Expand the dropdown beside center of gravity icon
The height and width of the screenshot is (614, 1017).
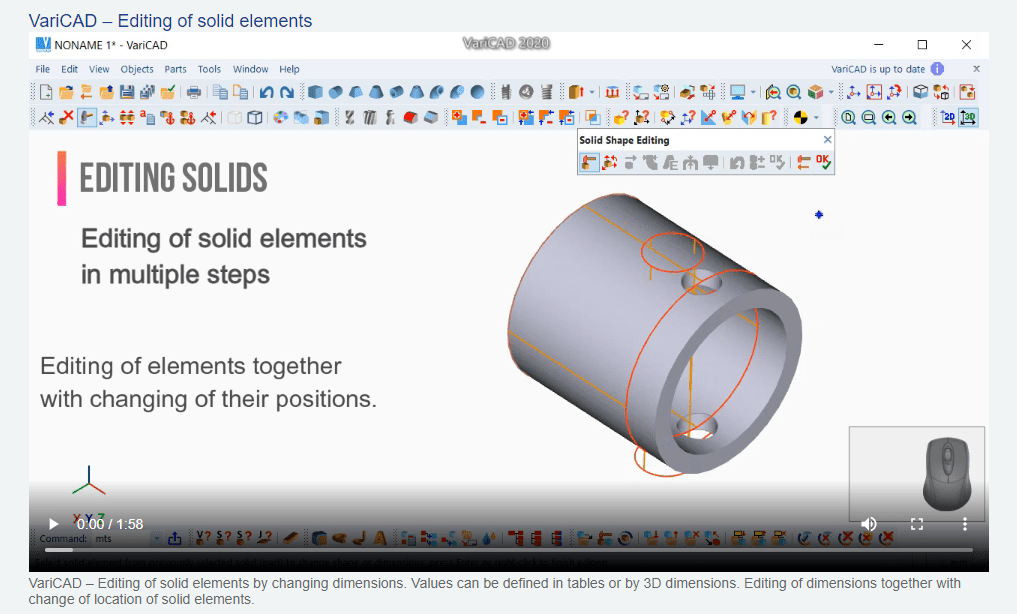(x=816, y=118)
